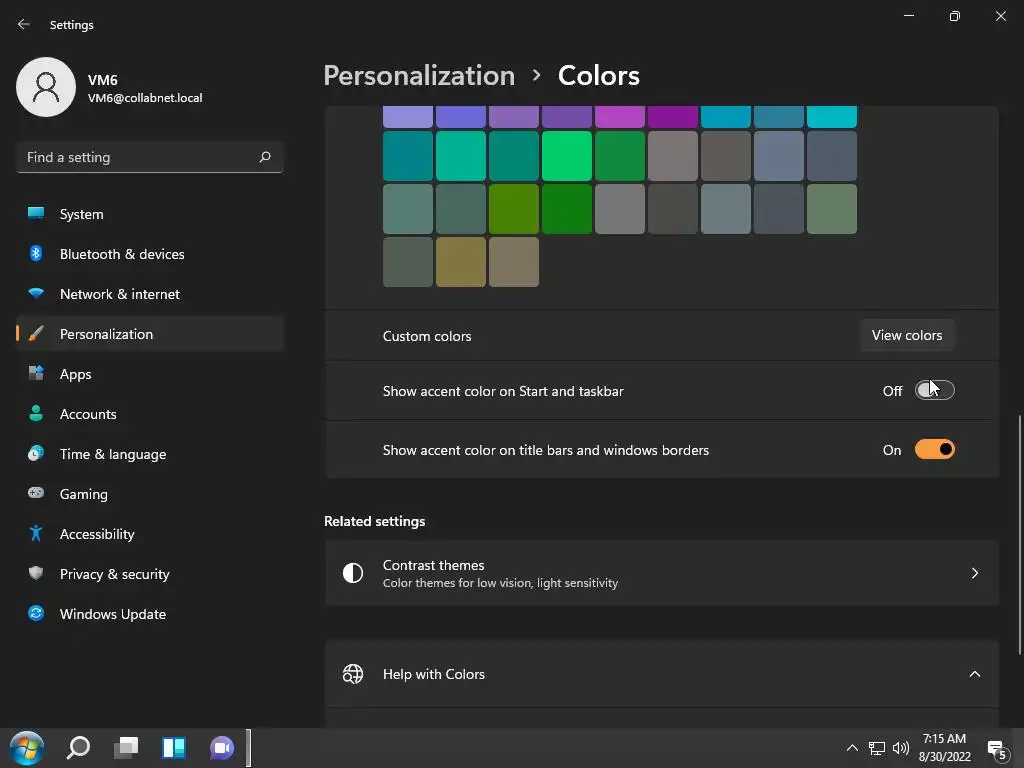Click the Contrast themes half-circle icon
Image resolution: width=1024 pixels, height=768 pixels.
click(353, 573)
